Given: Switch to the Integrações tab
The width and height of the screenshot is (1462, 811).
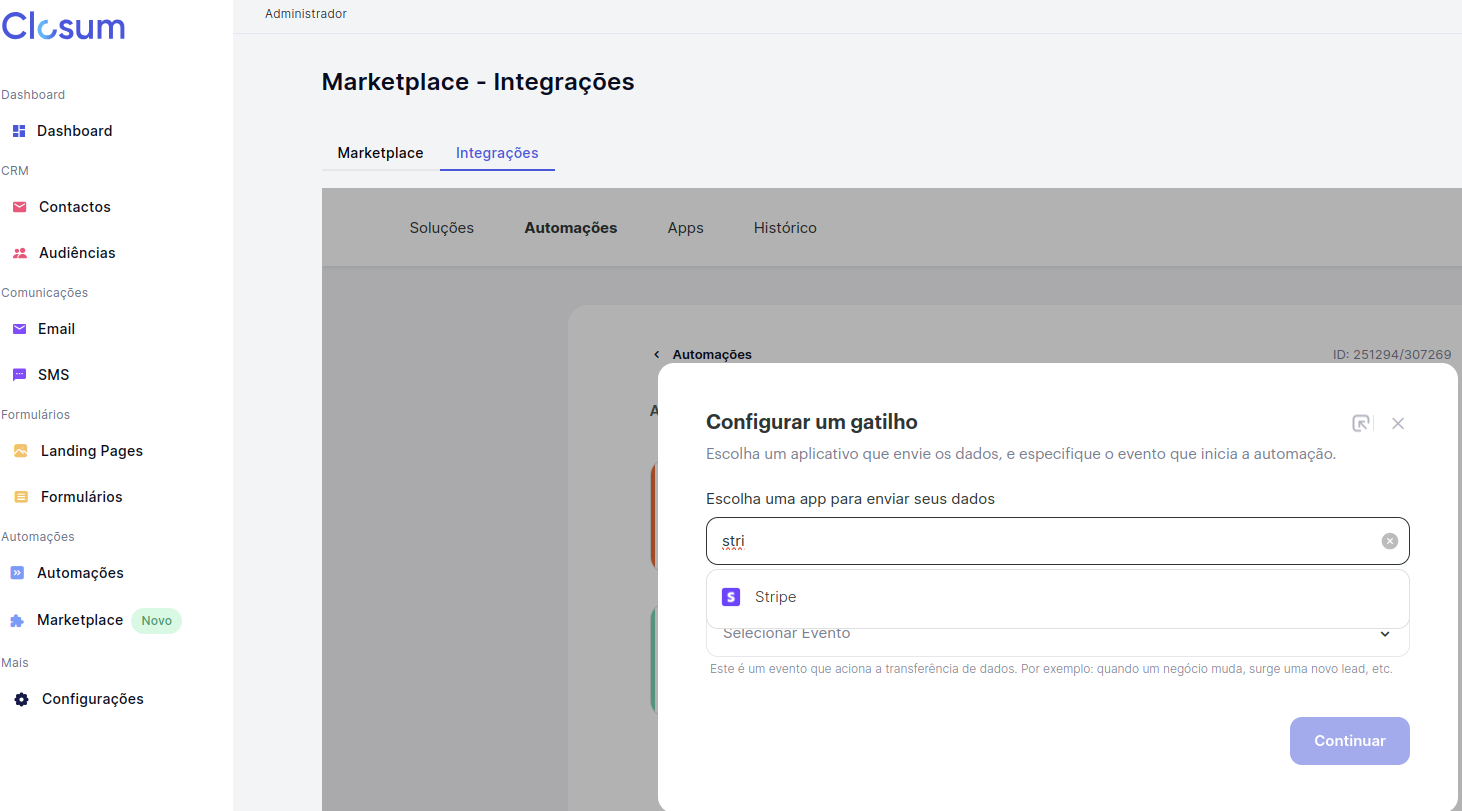Looking at the screenshot, I should (x=497, y=153).
